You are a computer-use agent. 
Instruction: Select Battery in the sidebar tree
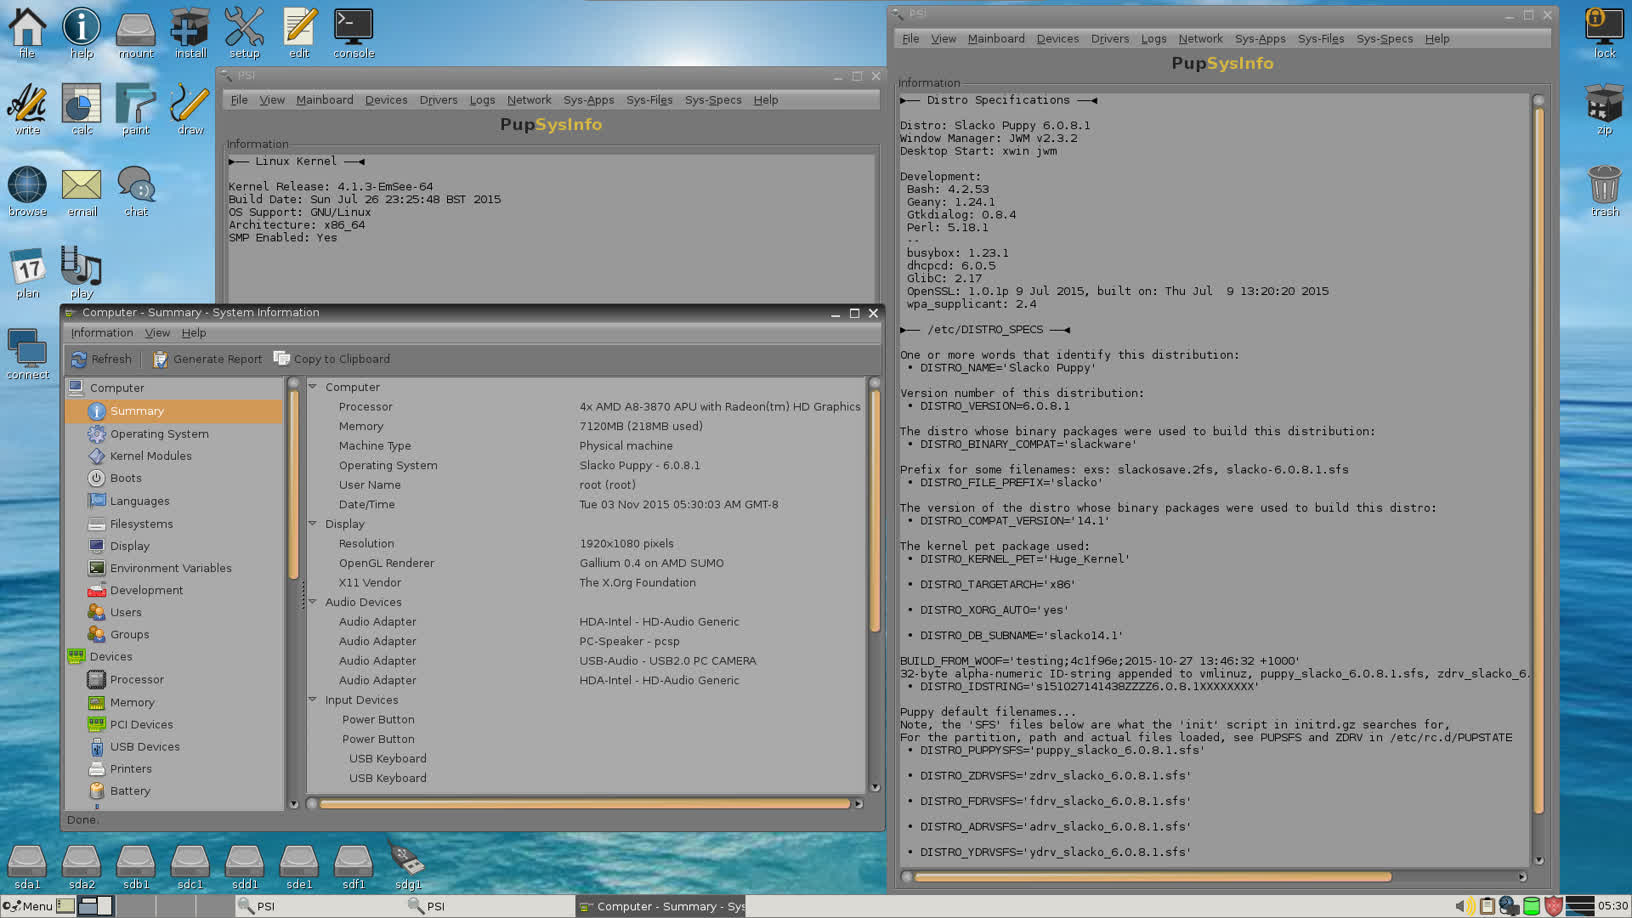[x=130, y=791]
